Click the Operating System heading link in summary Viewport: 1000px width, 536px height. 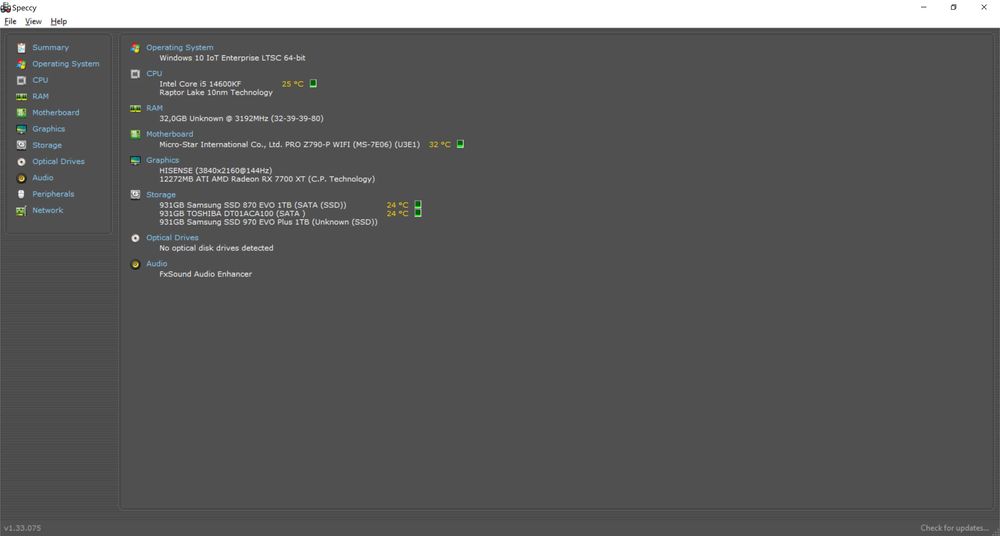180,47
